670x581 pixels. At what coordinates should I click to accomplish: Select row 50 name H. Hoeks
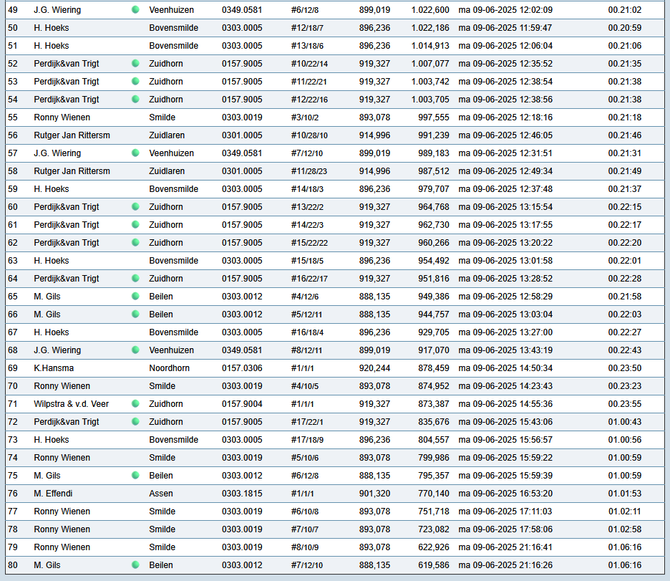pyautogui.click(x=51, y=28)
